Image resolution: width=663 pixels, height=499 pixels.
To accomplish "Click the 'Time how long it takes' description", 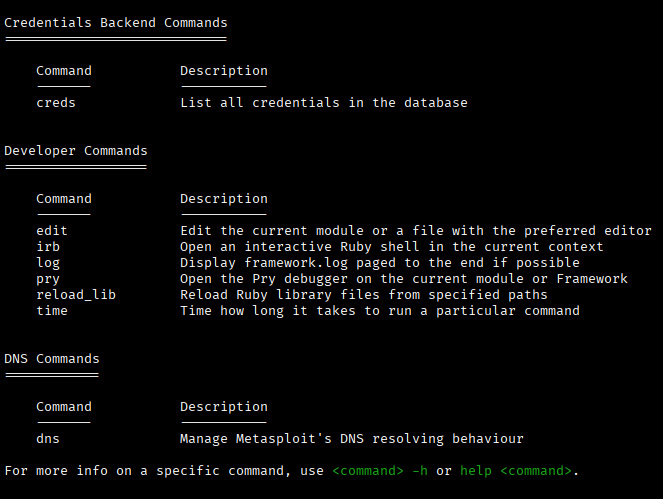I will click(x=380, y=311).
